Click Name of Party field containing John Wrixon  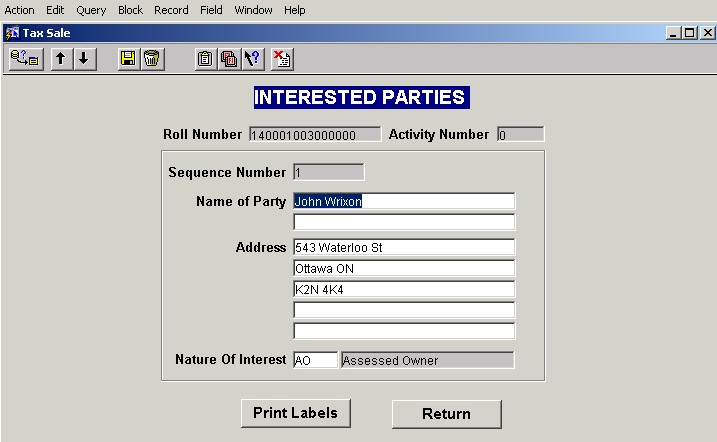404,201
